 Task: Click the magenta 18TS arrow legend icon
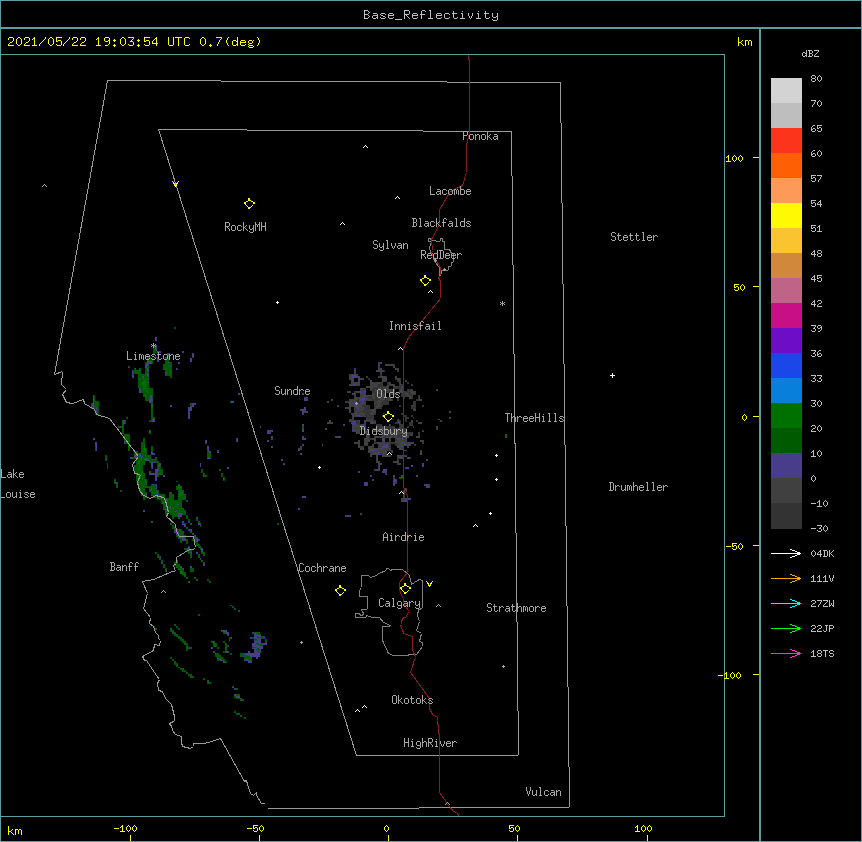point(786,653)
